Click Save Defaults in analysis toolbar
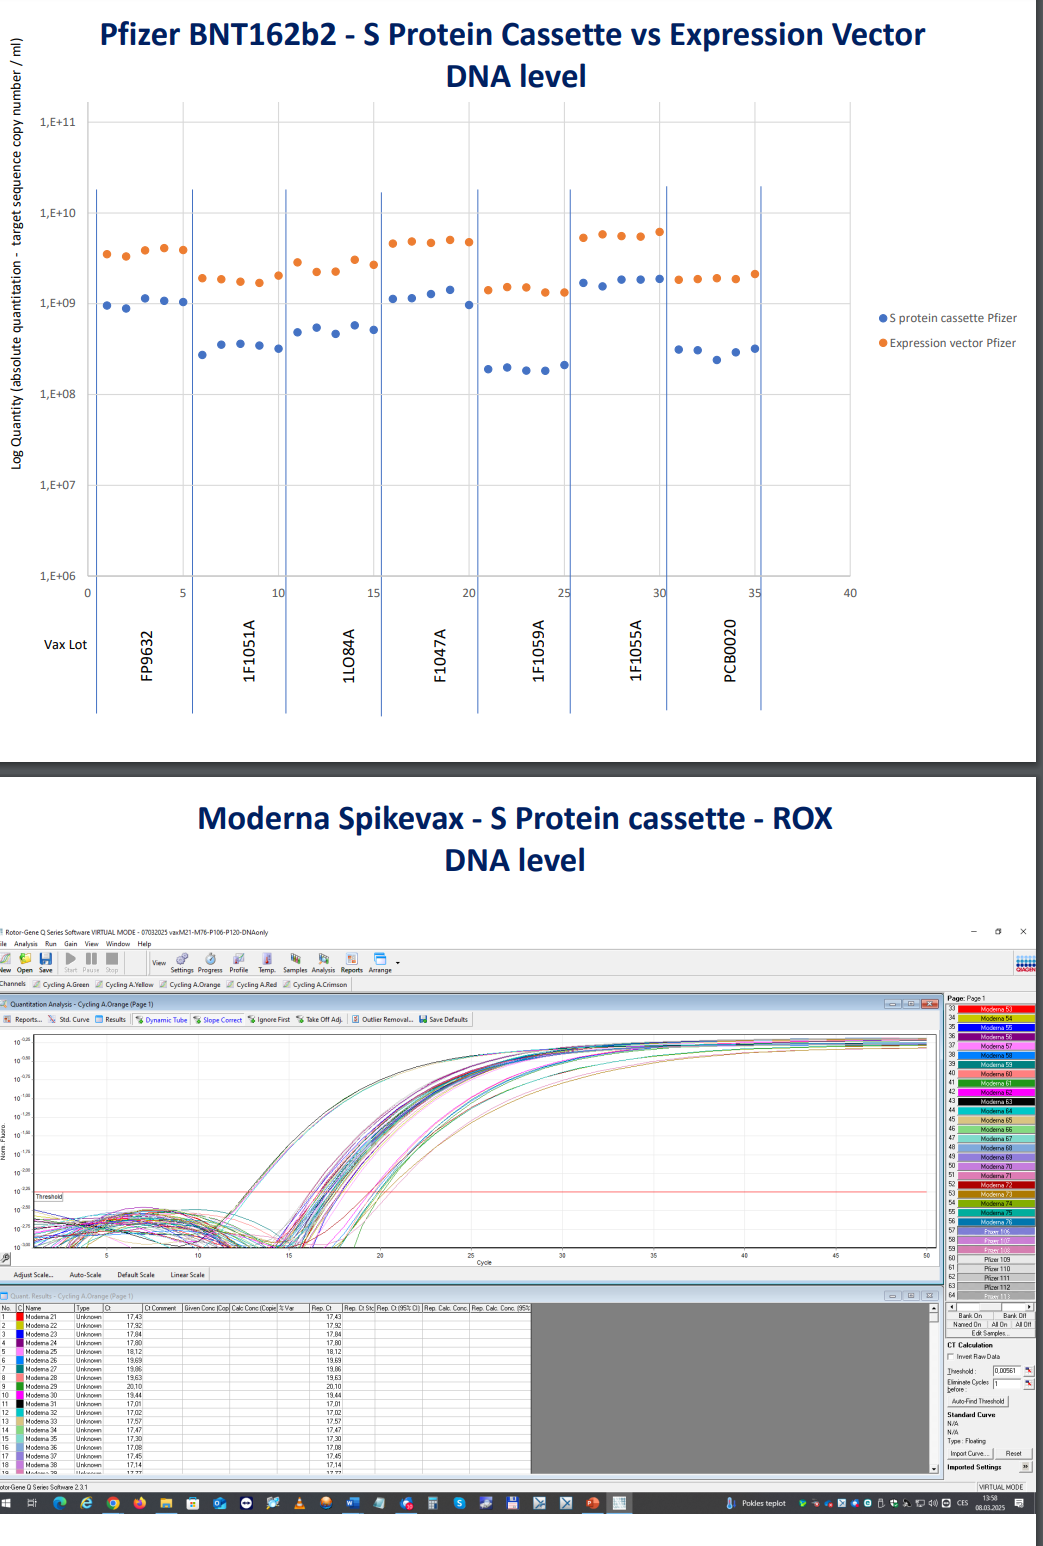1043x1546 pixels. tap(443, 1019)
